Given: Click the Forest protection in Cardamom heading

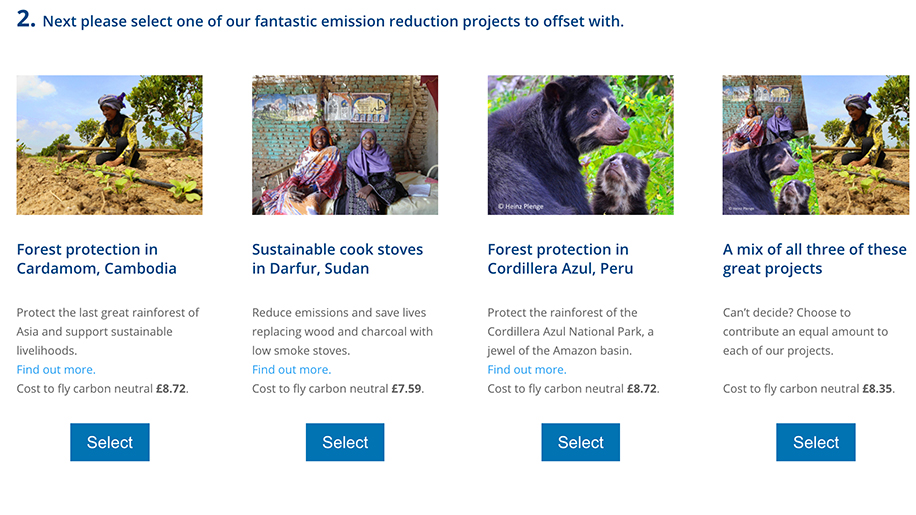Looking at the screenshot, I should 97,259.
